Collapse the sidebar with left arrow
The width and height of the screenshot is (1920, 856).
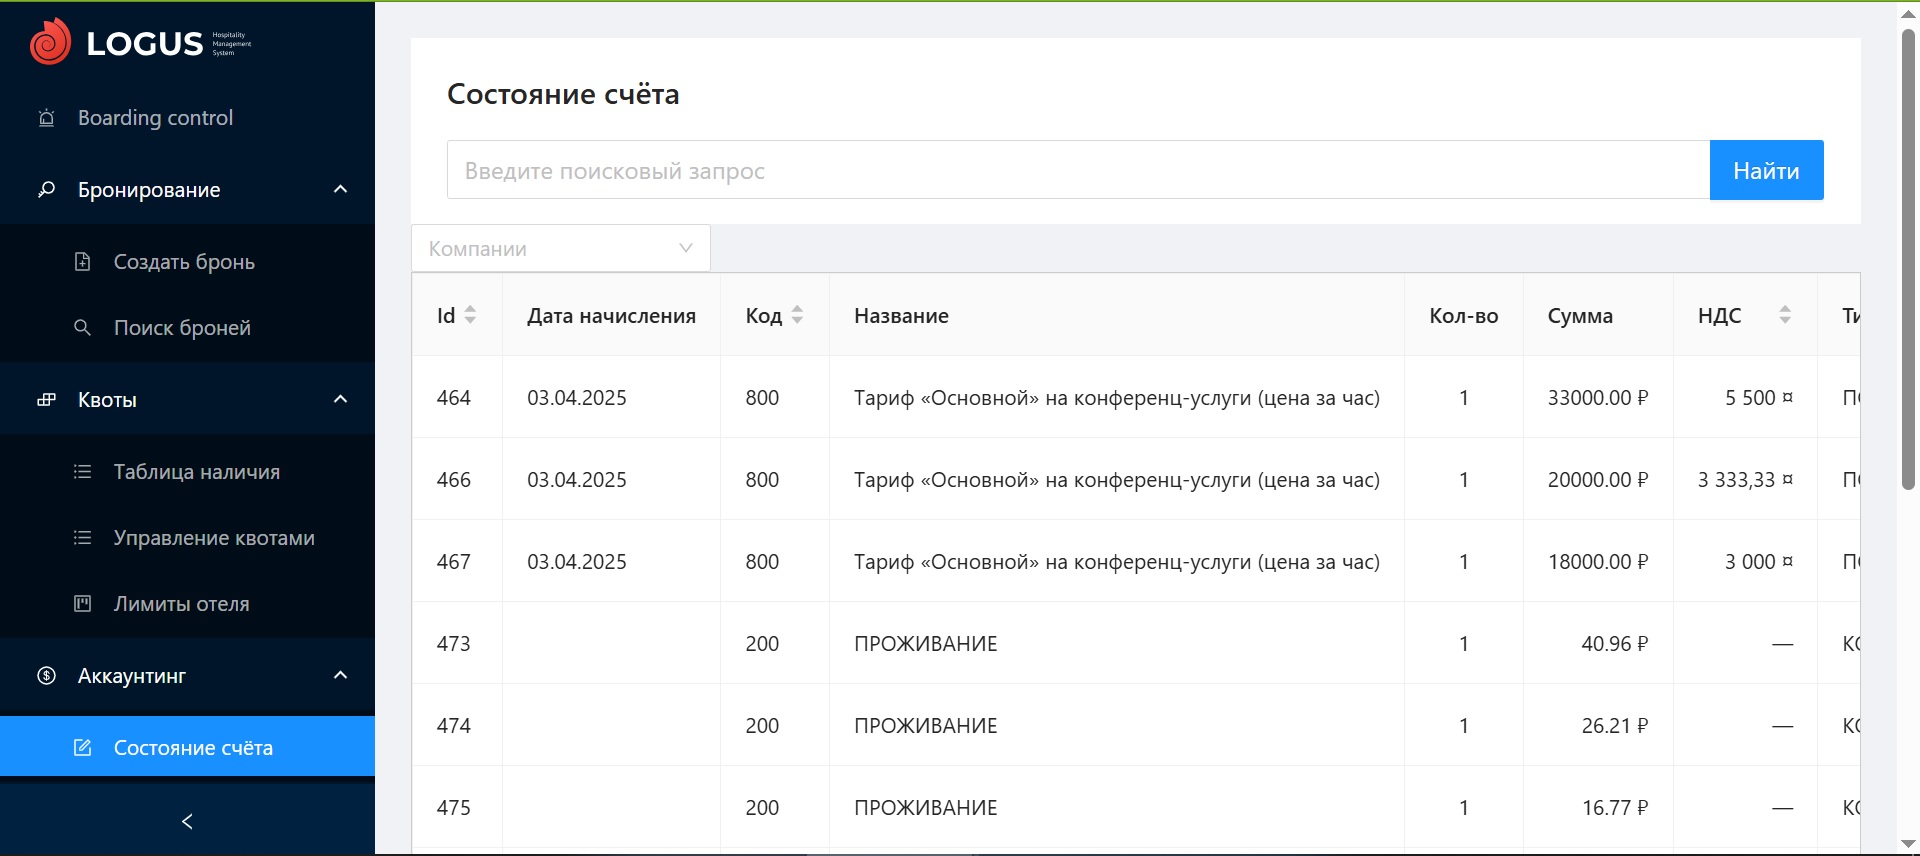coord(187,821)
